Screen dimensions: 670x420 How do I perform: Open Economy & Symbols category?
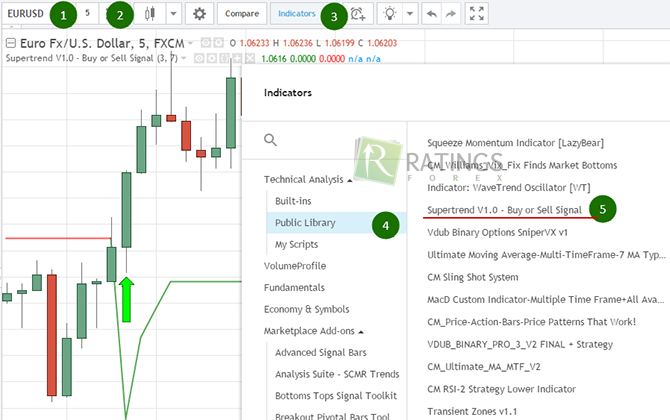click(x=306, y=309)
